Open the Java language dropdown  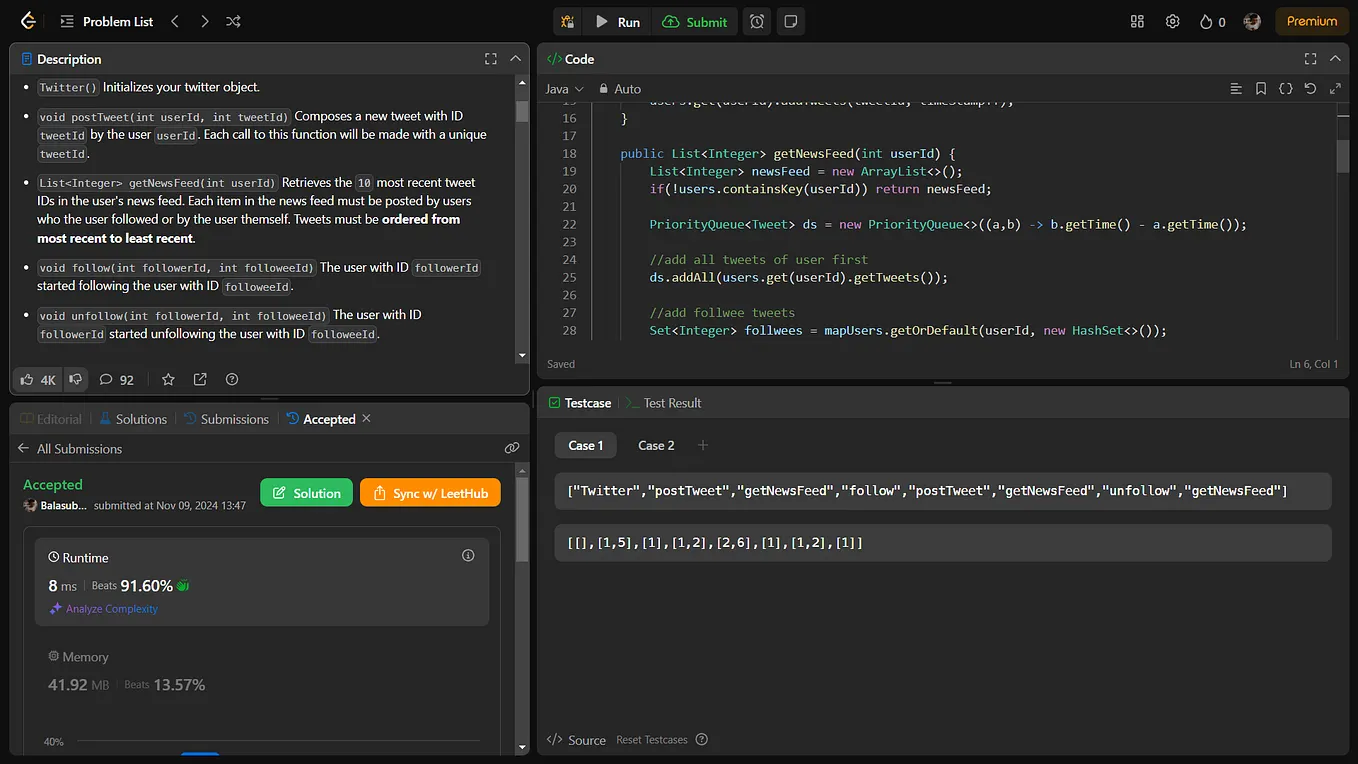[564, 89]
